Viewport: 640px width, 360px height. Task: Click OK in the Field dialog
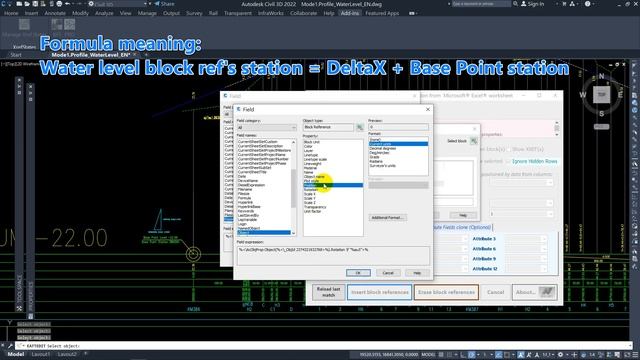pyautogui.click(x=358, y=273)
